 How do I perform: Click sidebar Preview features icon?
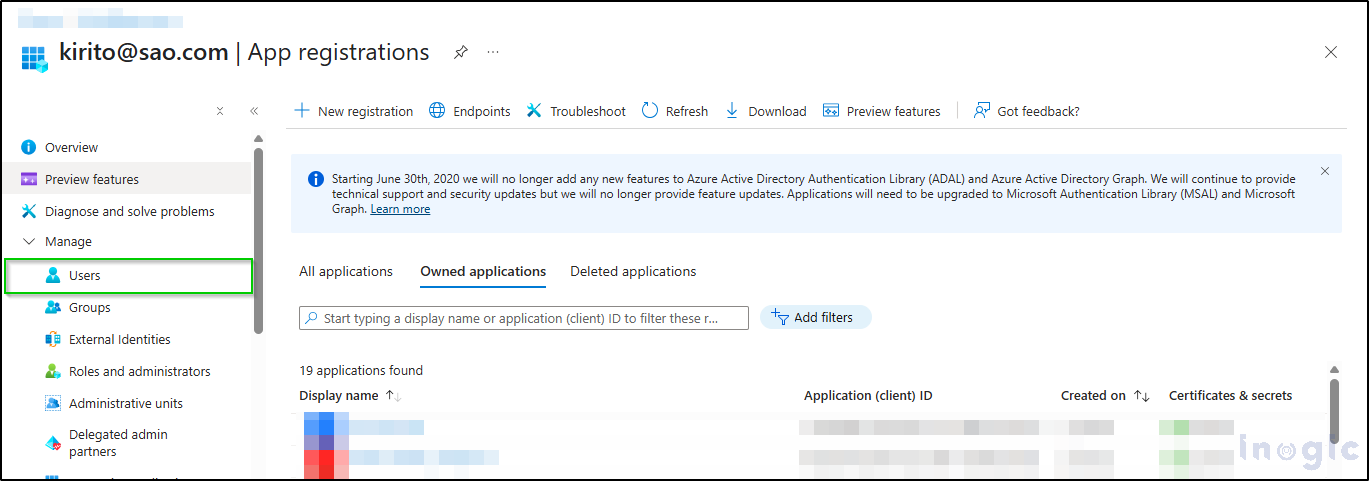[x=28, y=179]
